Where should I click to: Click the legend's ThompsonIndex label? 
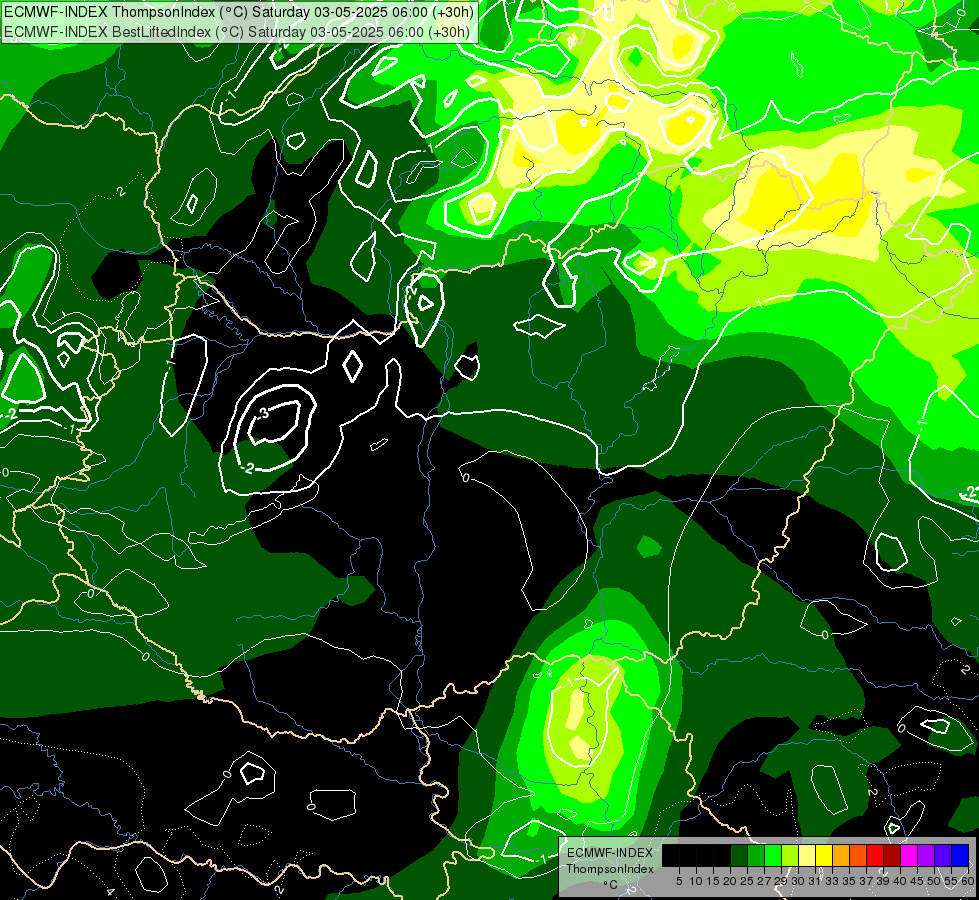pos(610,869)
